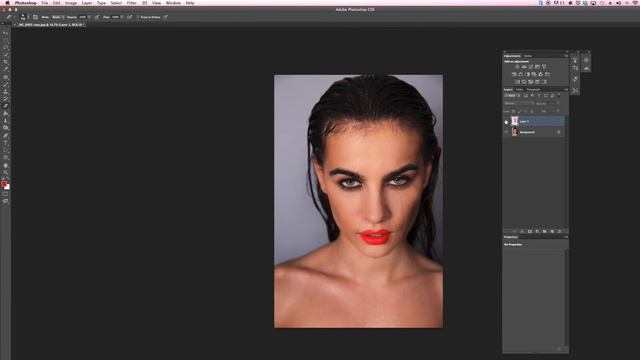Select the Gradient tool
This screenshot has height=360, width=640.
[x=6, y=113]
